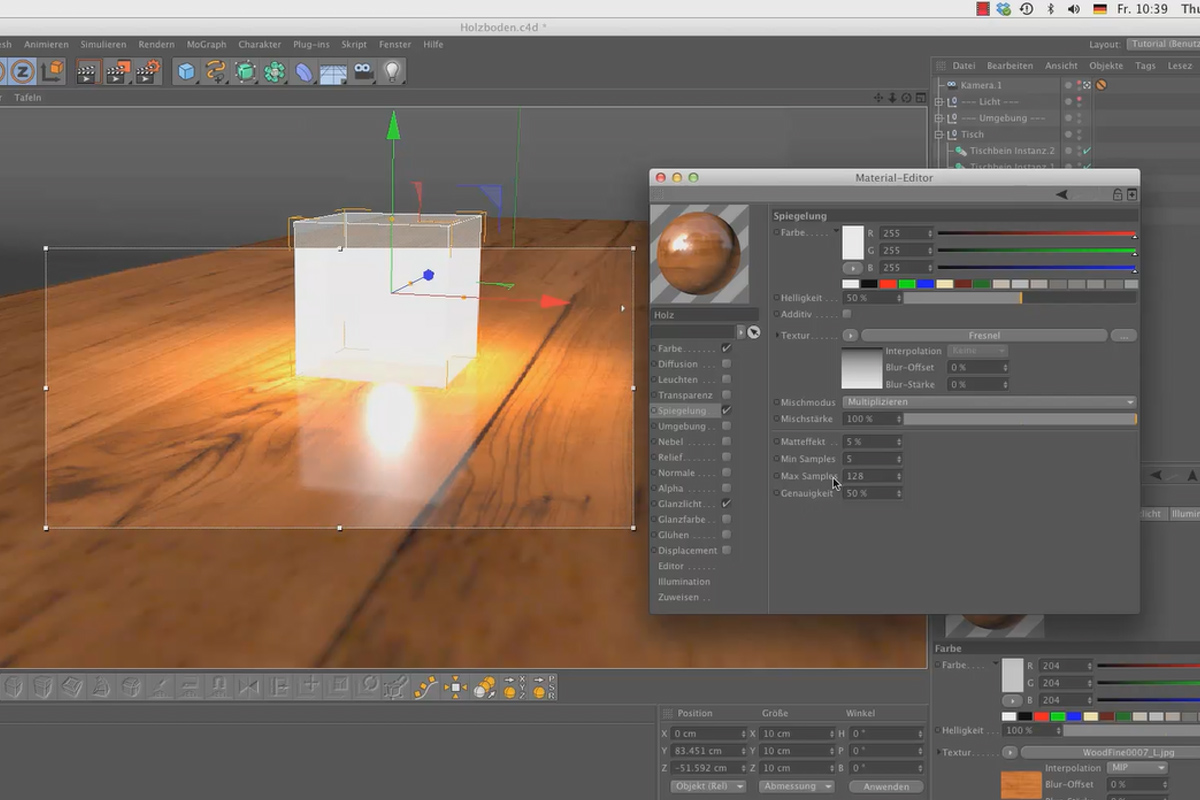This screenshot has width=1200, height=800.
Task: Click the yellow arrows move-center icon in bottom toolbar
Action: pyautogui.click(x=456, y=687)
